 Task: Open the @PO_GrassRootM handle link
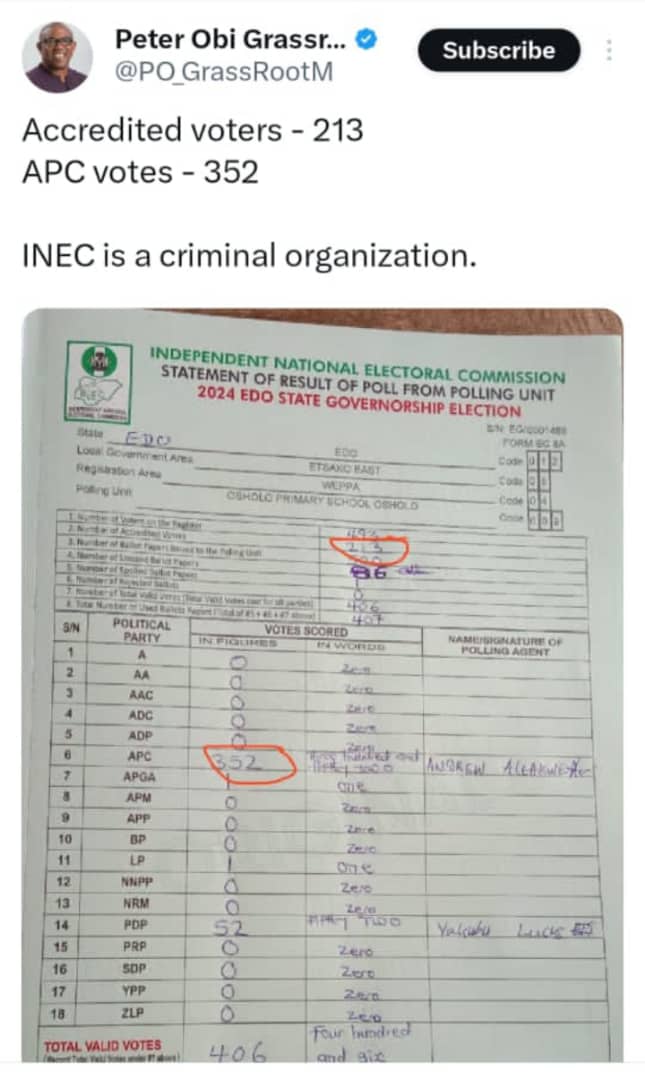click(223, 72)
